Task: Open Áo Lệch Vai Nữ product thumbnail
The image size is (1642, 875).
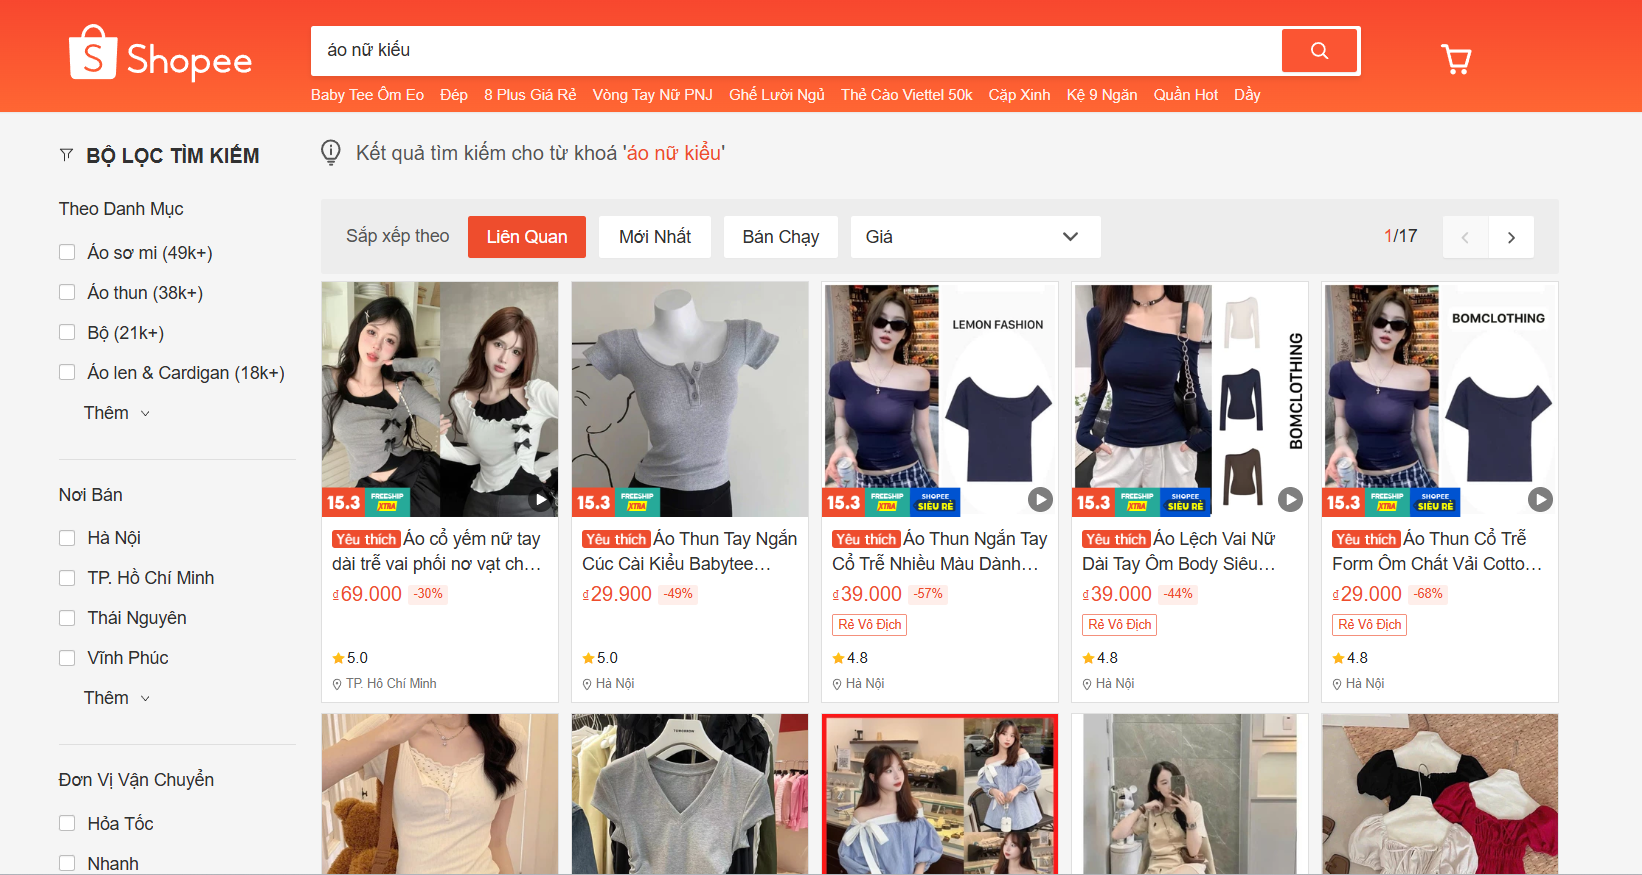Action: point(1190,399)
